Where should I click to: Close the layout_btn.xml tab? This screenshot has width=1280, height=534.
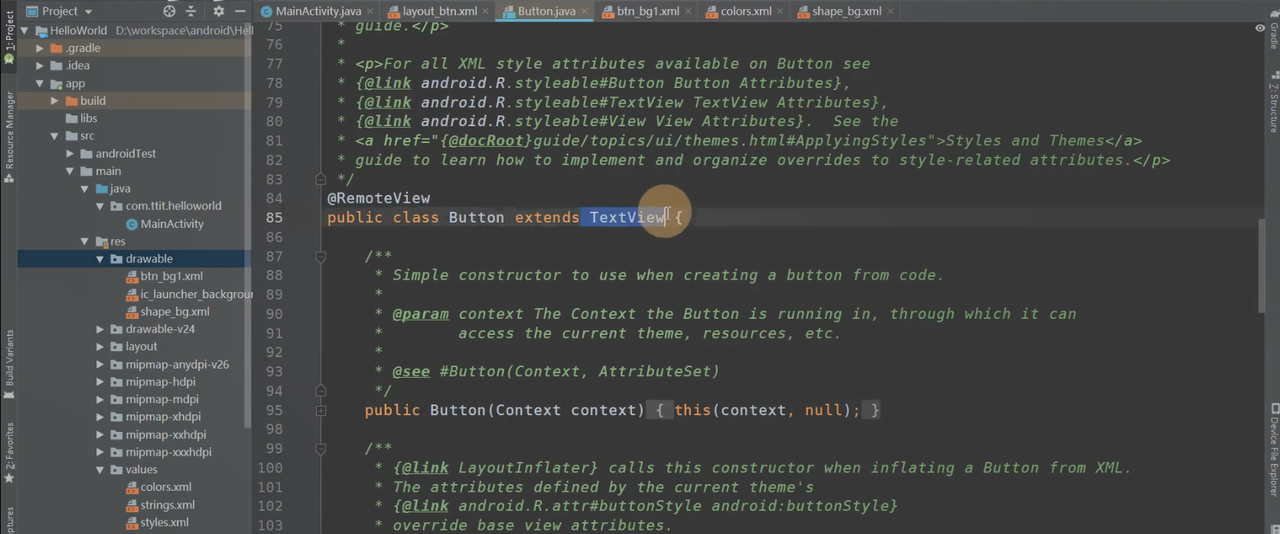point(486,12)
